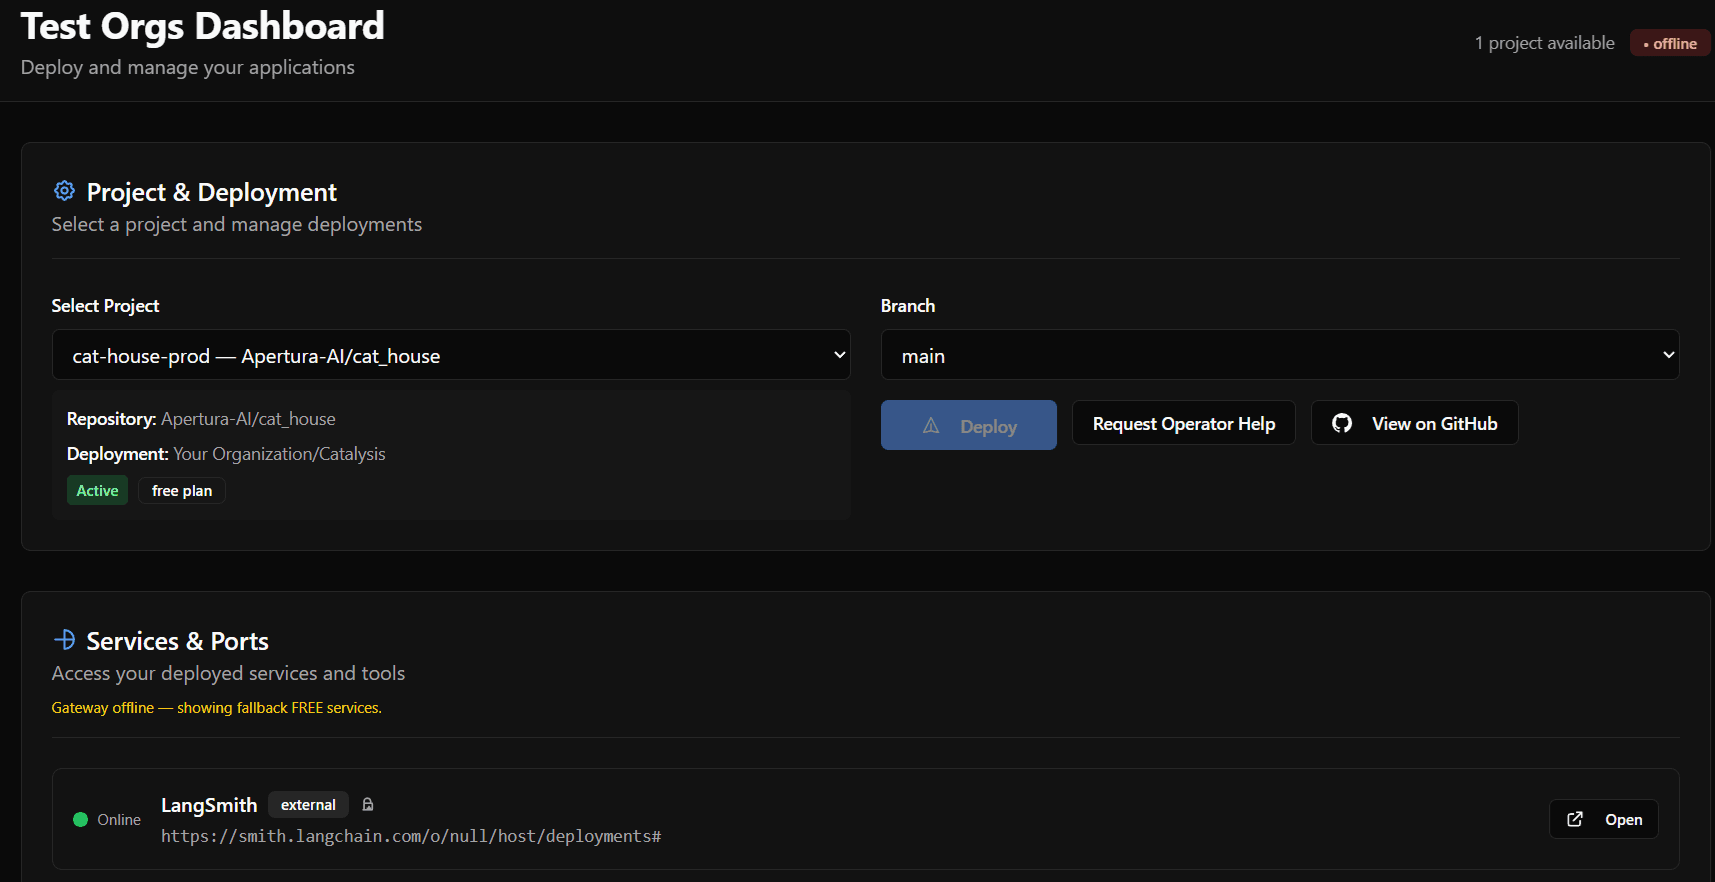Click the lock icon next to LangSmith
This screenshot has width=1715, height=882.
(x=368, y=805)
